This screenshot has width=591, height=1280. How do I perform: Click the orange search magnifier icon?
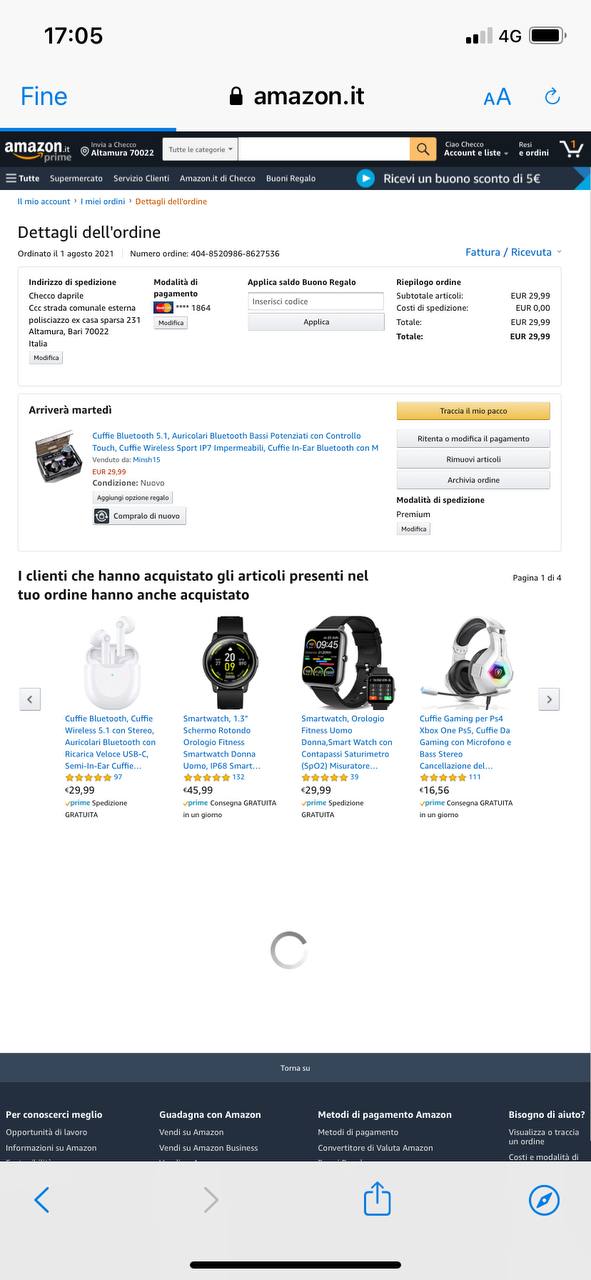[x=423, y=149]
